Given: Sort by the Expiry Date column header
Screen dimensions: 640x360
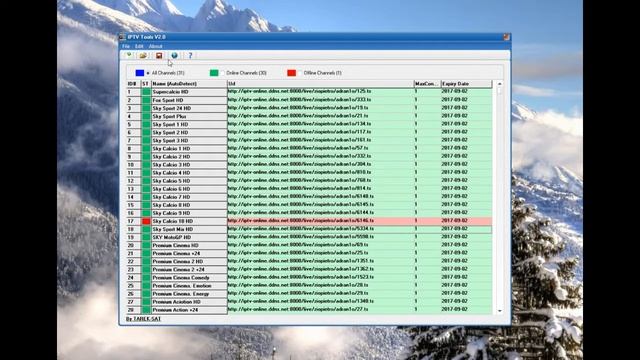Looking at the screenshot, I should pyautogui.click(x=467, y=84).
